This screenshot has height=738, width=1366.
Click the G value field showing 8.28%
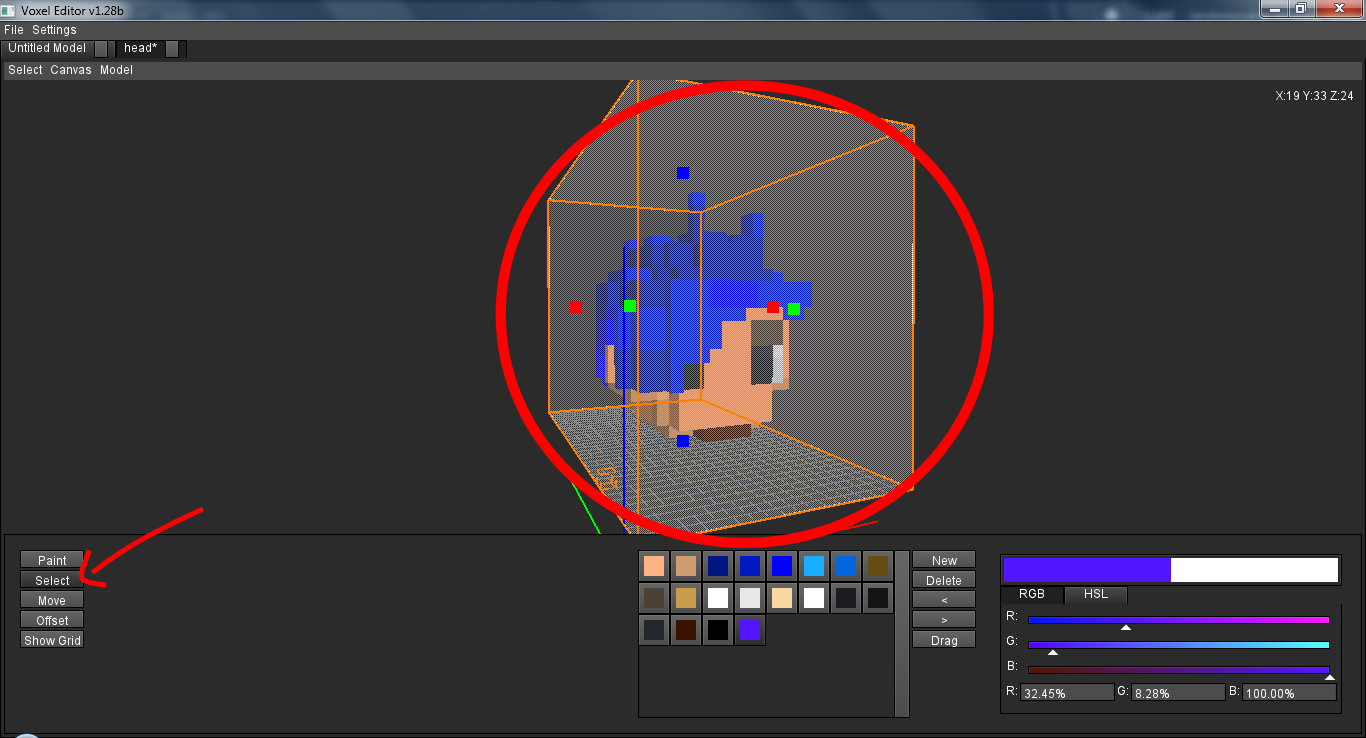pyautogui.click(x=1177, y=693)
